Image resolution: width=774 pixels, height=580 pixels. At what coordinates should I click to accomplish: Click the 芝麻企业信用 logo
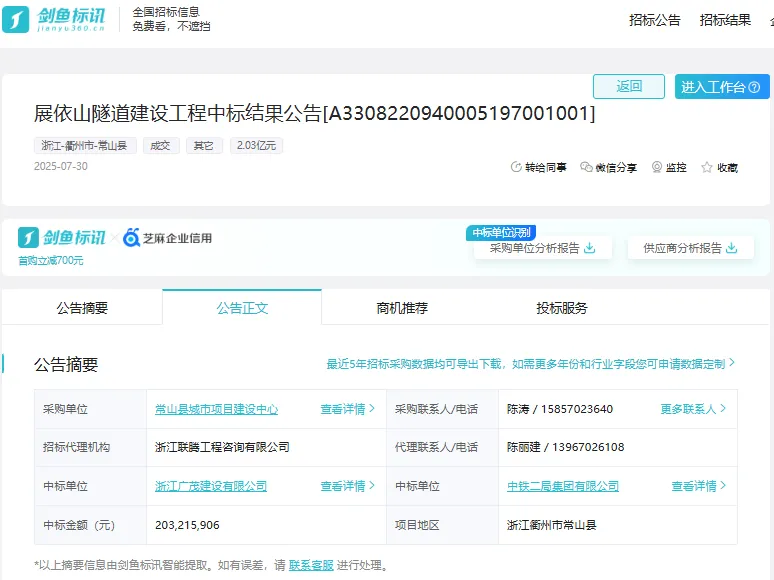pyautogui.click(x=167, y=238)
